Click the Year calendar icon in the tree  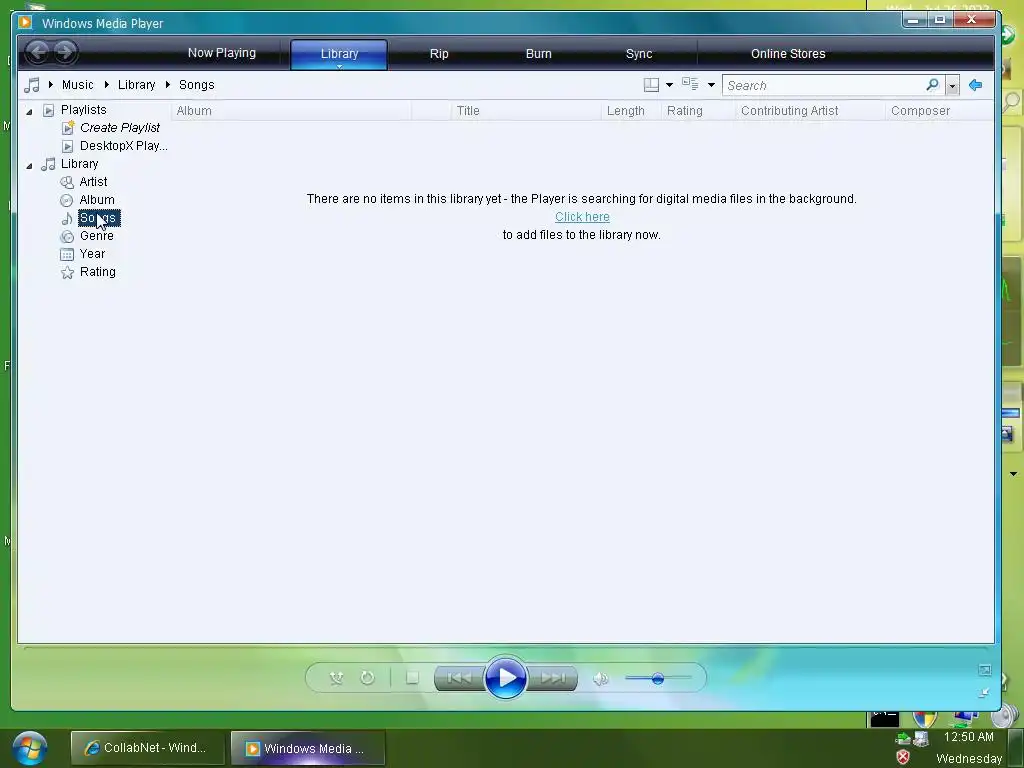point(67,254)
